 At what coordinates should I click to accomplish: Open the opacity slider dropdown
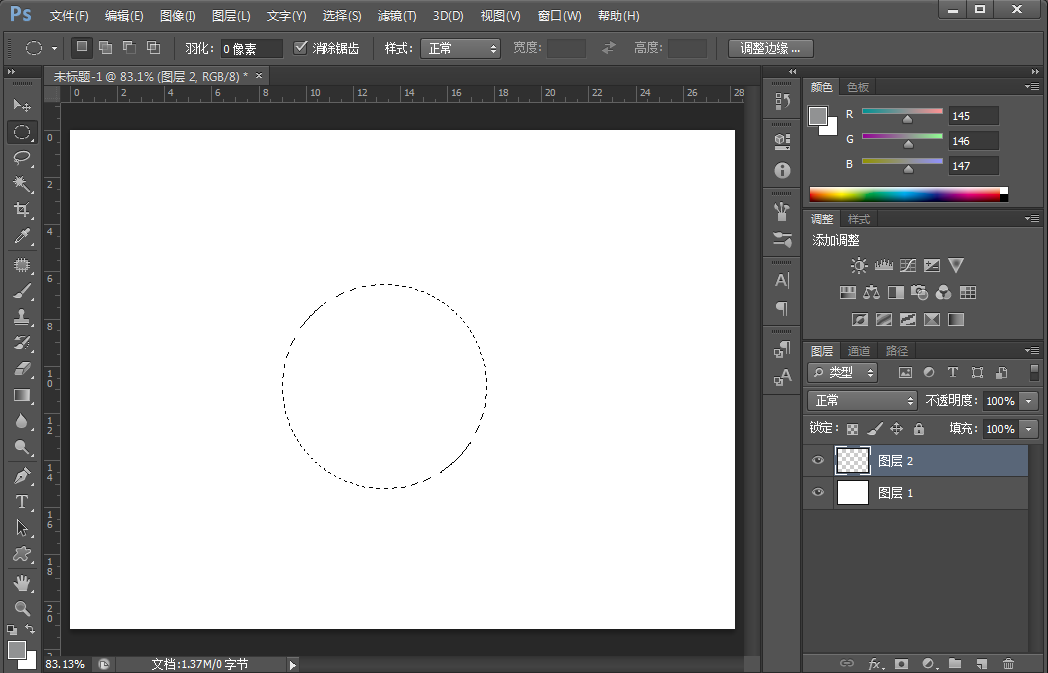[x=1029, y=401]
